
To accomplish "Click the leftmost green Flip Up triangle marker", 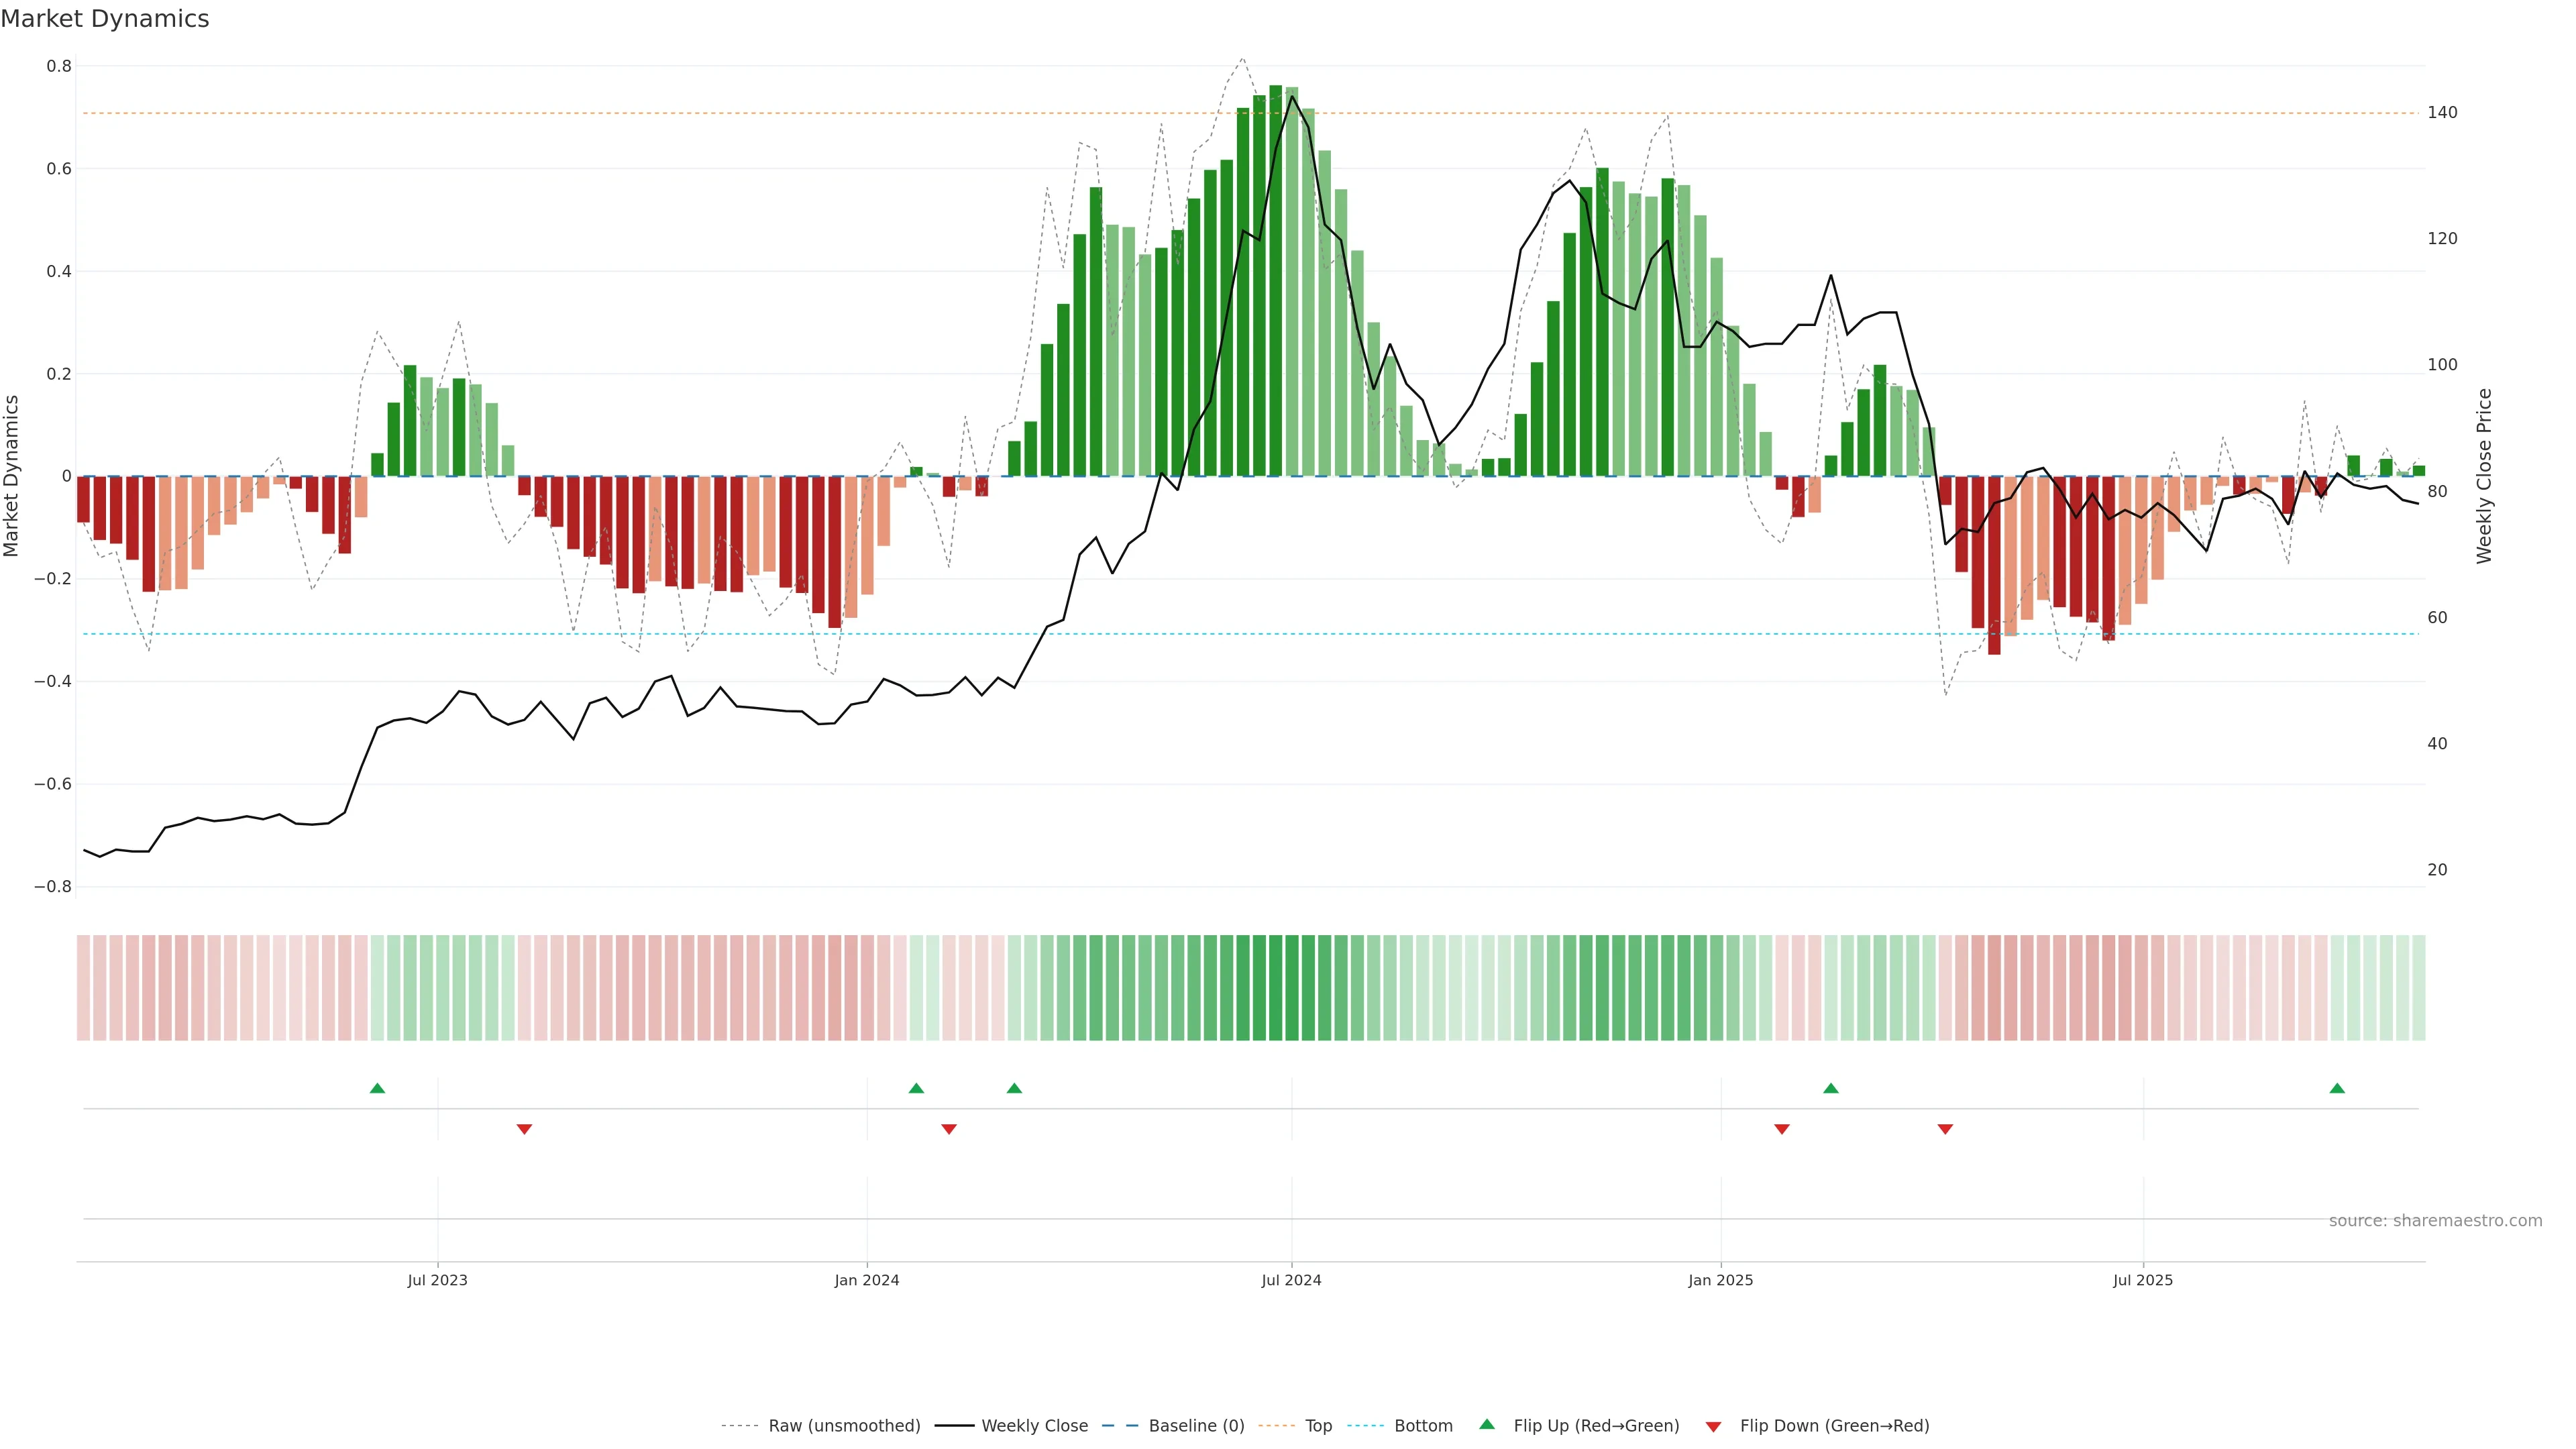I will click(x=377, y=1088).
